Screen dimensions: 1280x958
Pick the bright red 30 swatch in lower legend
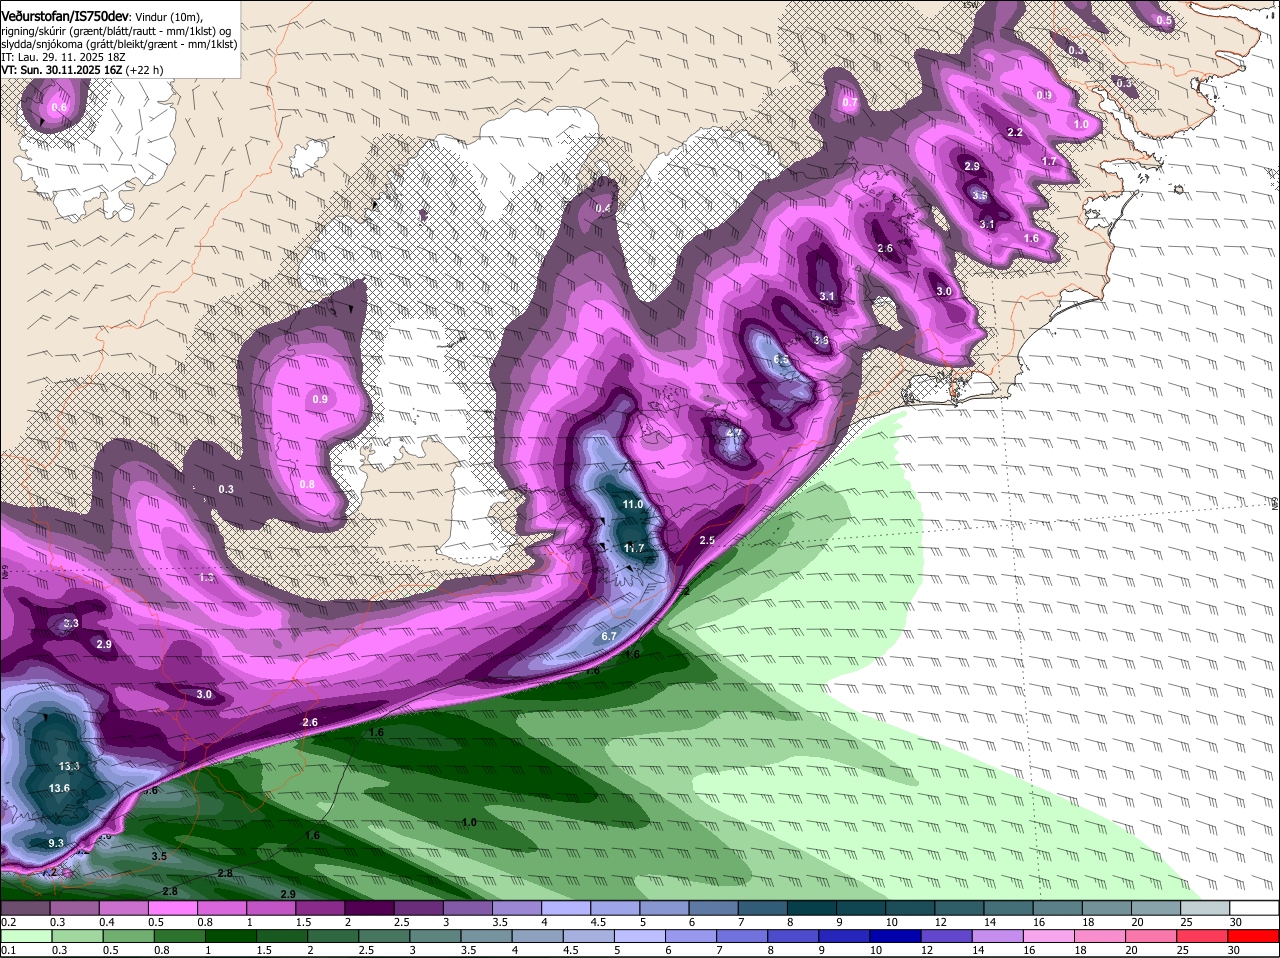tap(1254, 936)
